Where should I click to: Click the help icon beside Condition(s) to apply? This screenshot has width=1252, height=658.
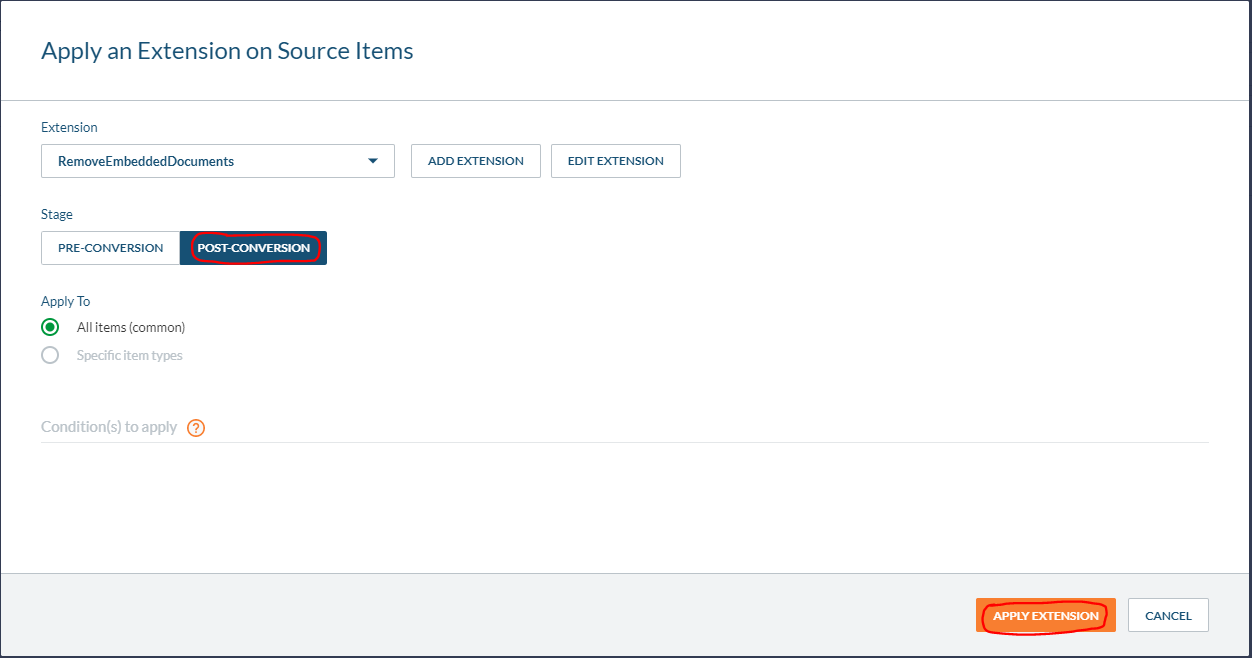click(x=196, y=427)
